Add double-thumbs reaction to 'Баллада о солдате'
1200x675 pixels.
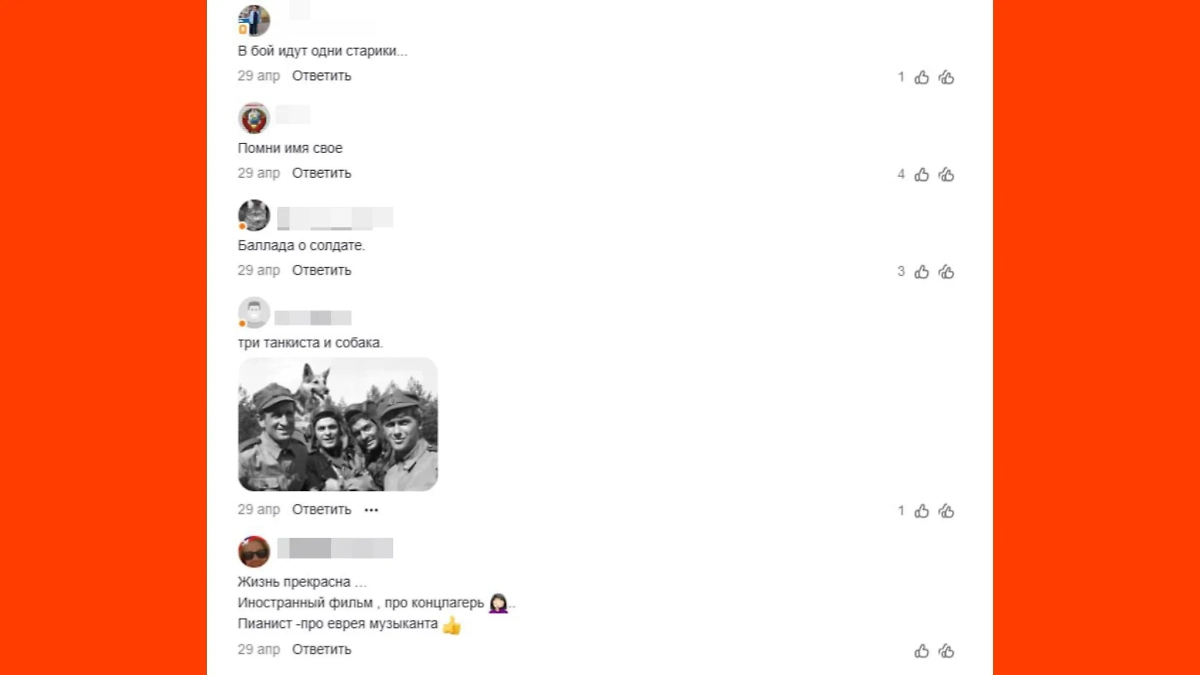click(x=947, y=271)
